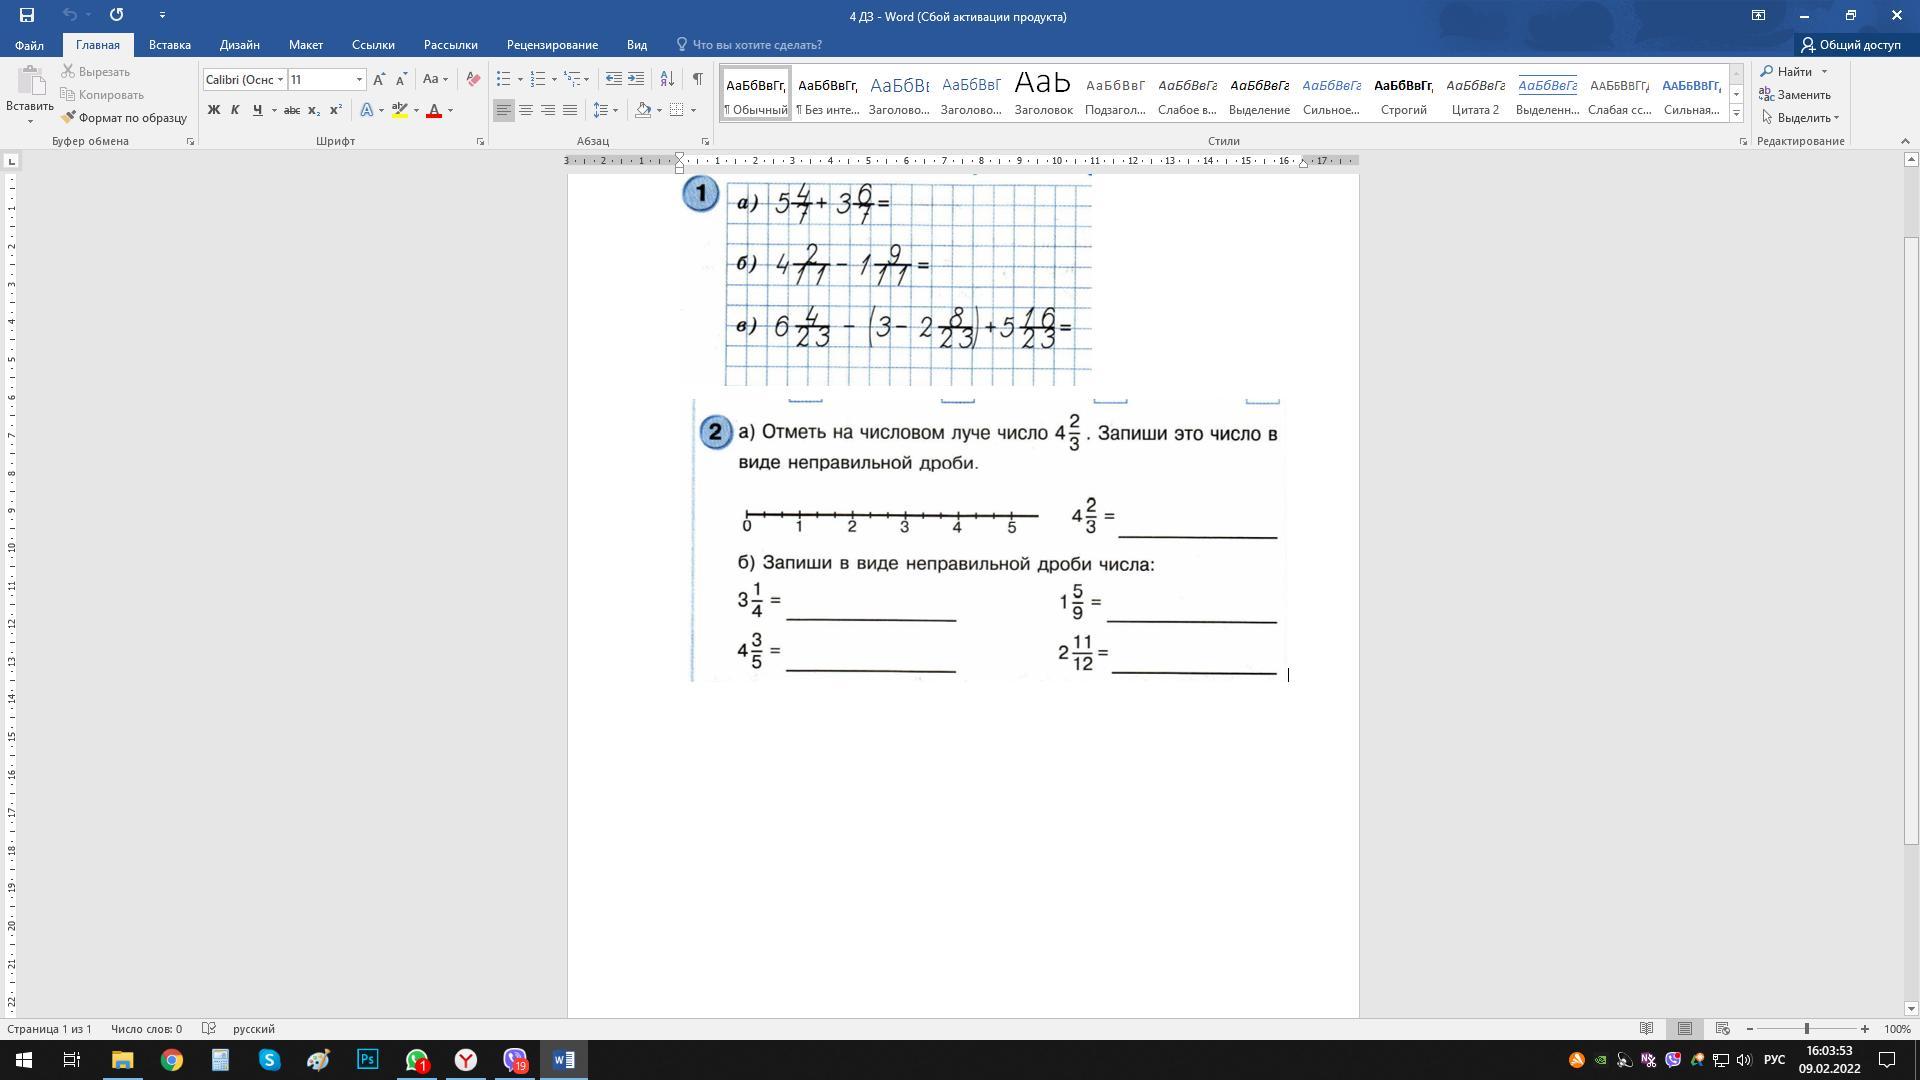This screenshot has height=1080, width=1920.
Task: Toggle show paragraph marks ¶
Action: (x=697, y=79)
